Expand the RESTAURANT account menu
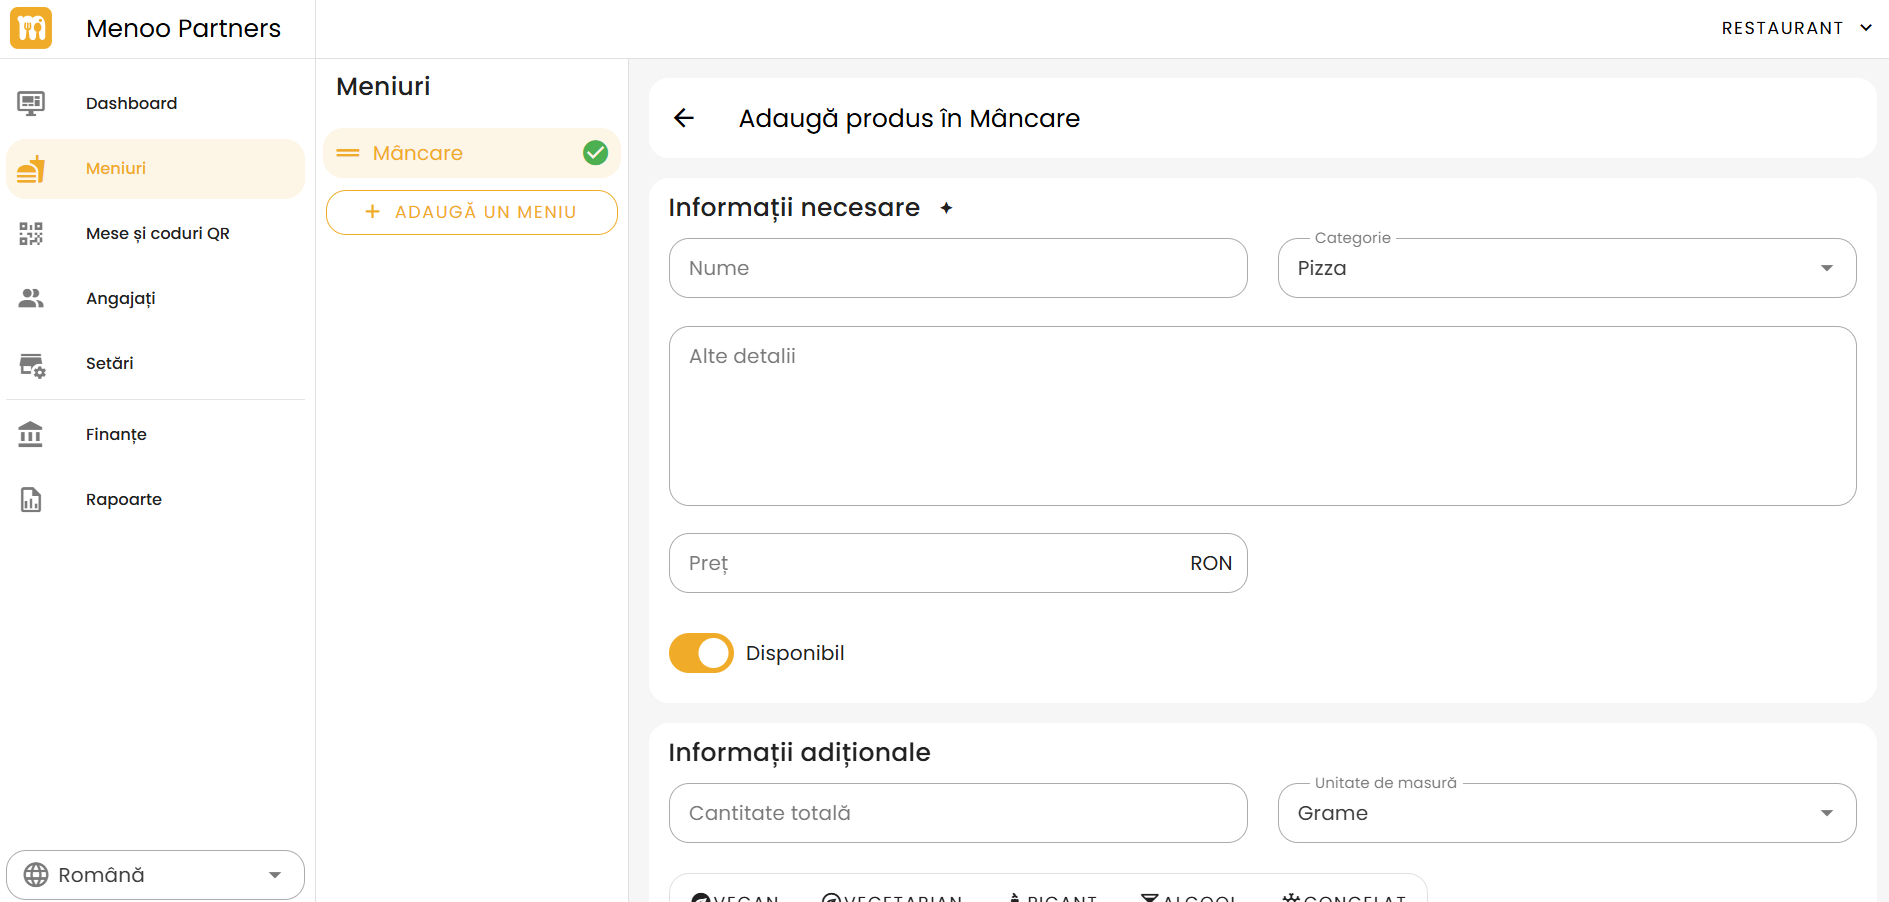 [1795, 28]
